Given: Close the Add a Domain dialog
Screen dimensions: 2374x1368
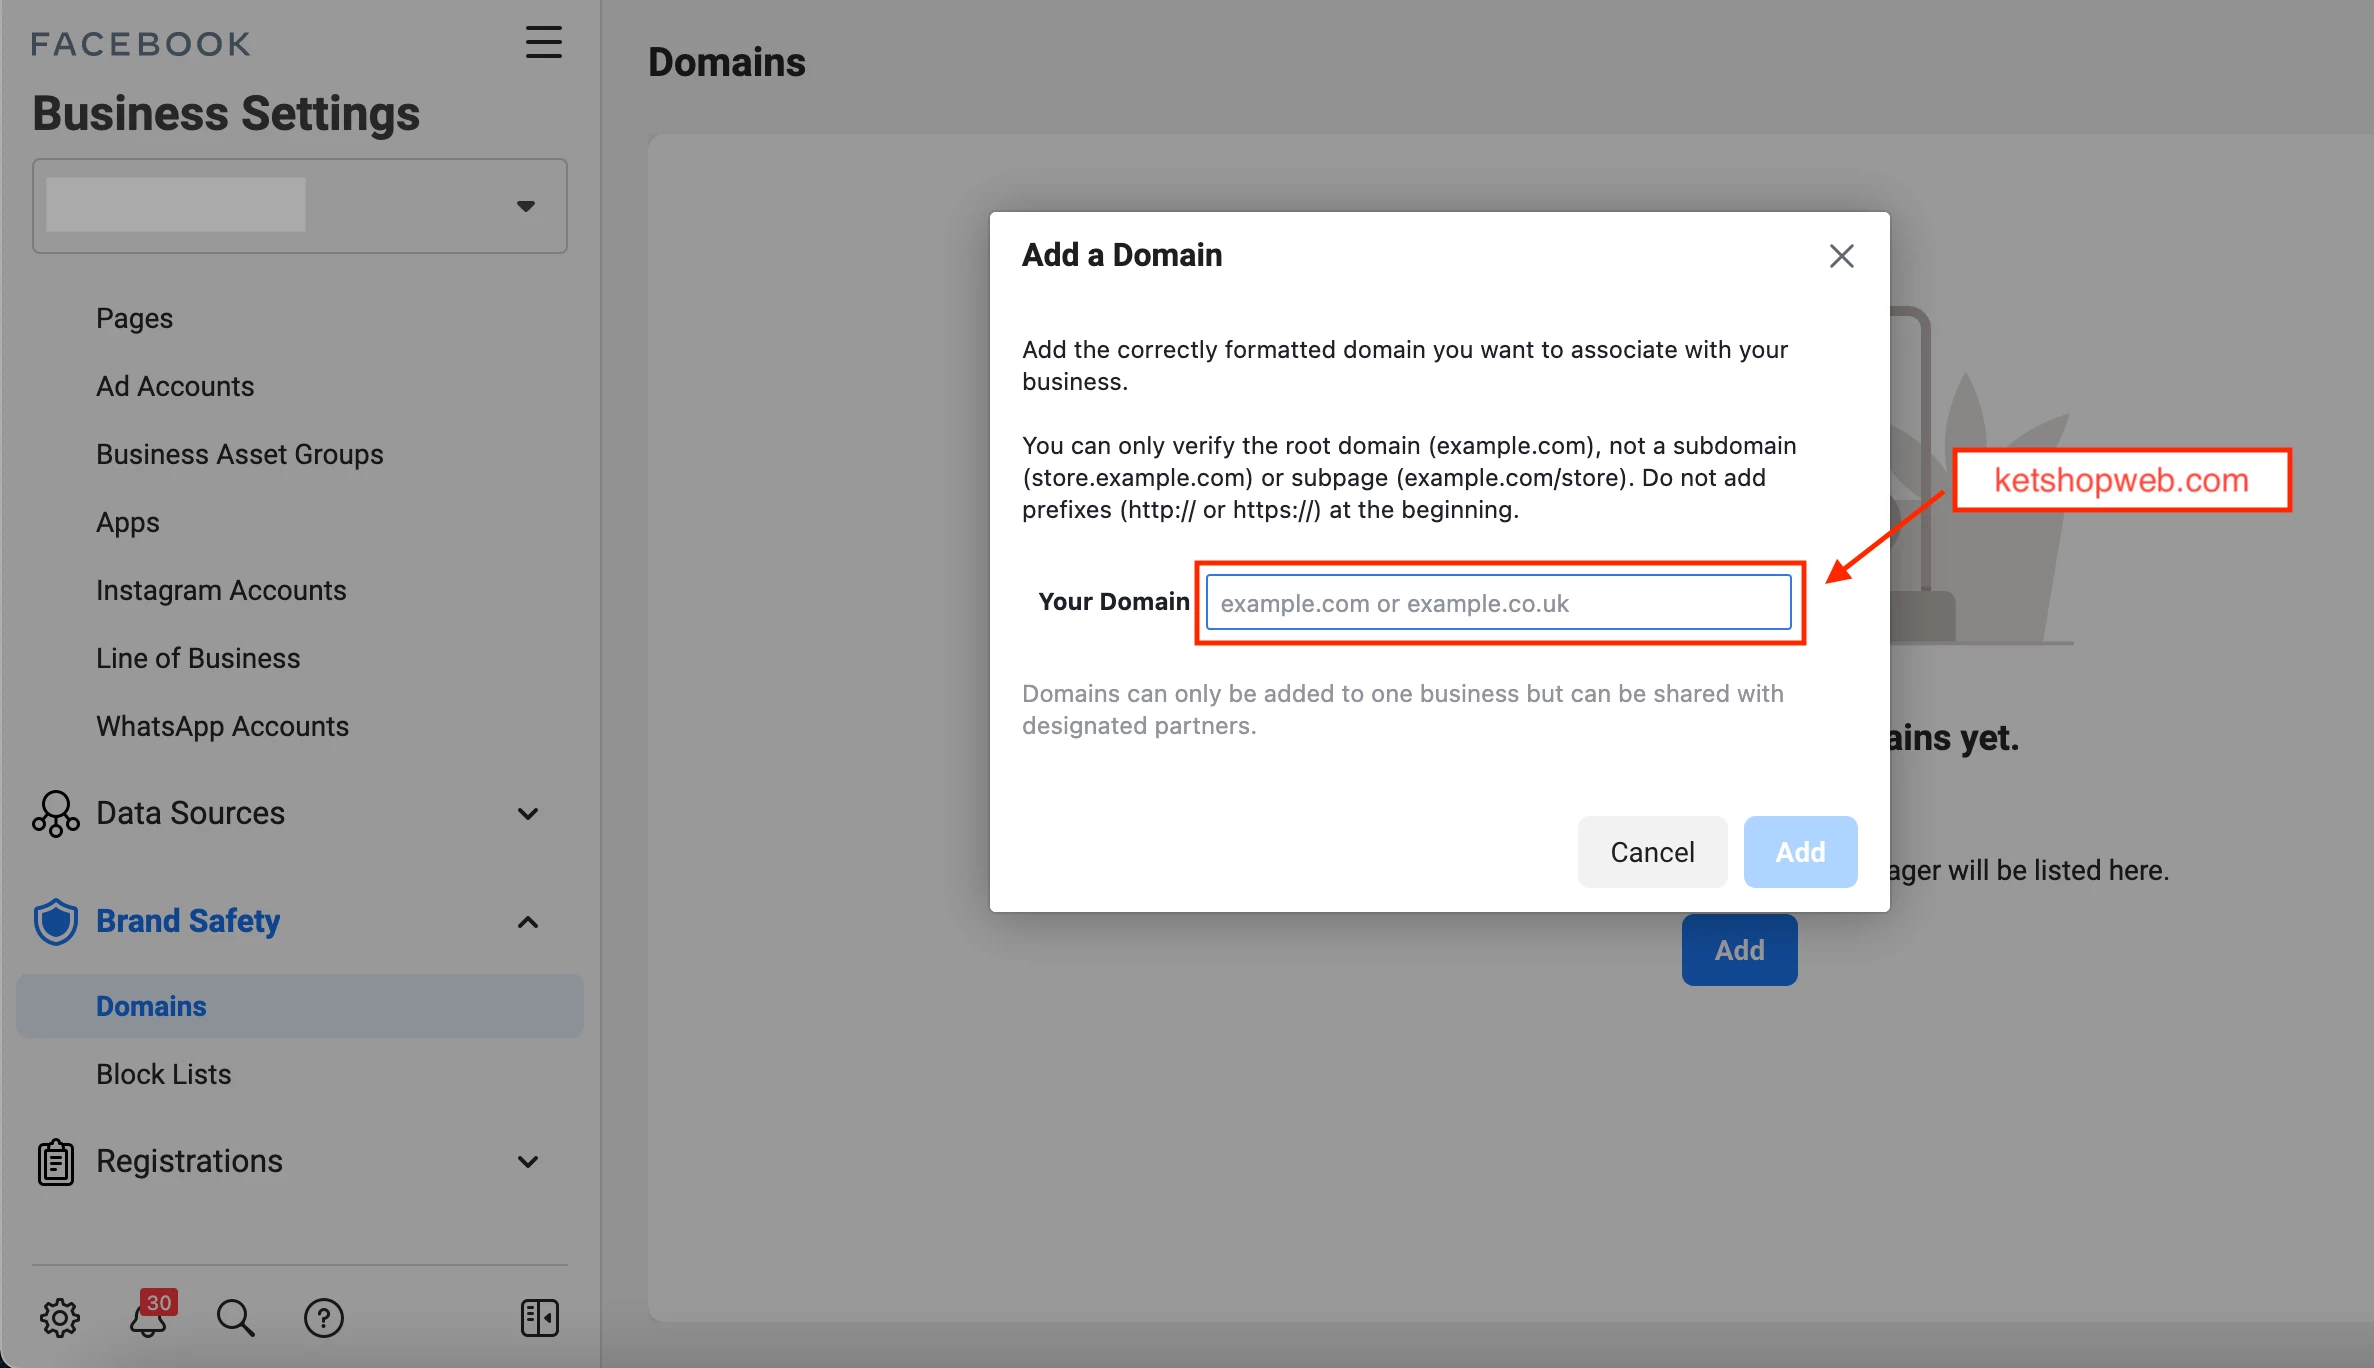Looking at the screenshot, I should click(1841, 256).
